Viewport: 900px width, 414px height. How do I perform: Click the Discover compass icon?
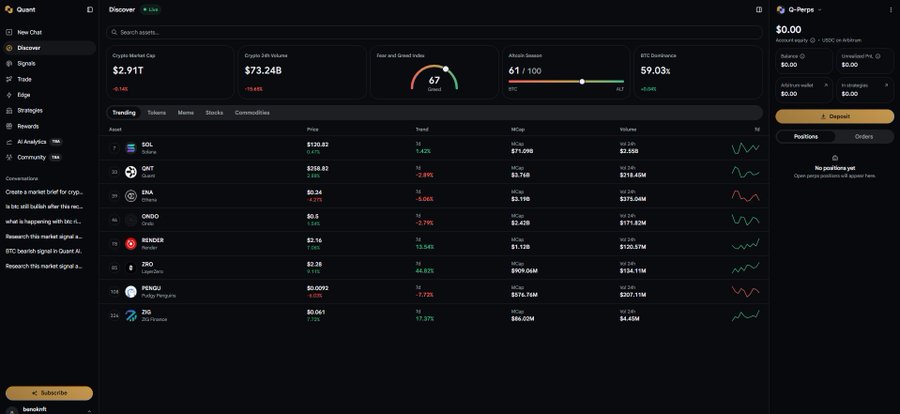(9, 48)
